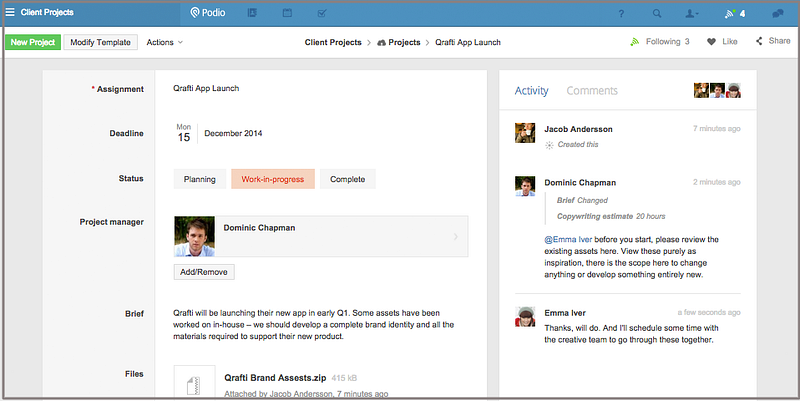This screenshot has width=800, height=401.
Task: Click Client Projects workspace title in top bar
Action: tap(47, 12)
